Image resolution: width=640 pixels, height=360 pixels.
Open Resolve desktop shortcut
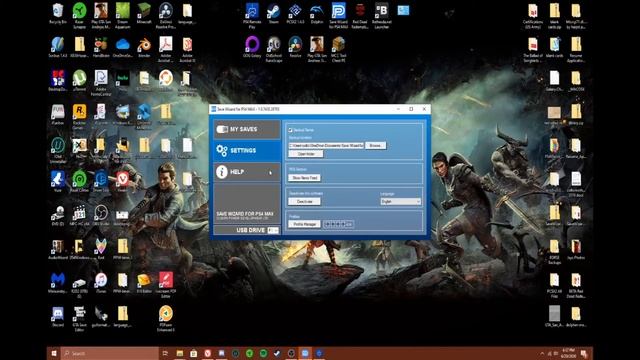point(295,47)
